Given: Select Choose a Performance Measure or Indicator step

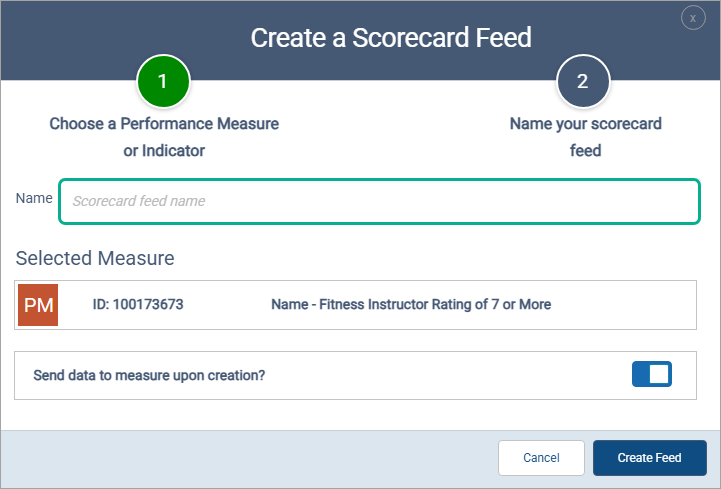Looking at the screenshot, I should tap(164, 137).
